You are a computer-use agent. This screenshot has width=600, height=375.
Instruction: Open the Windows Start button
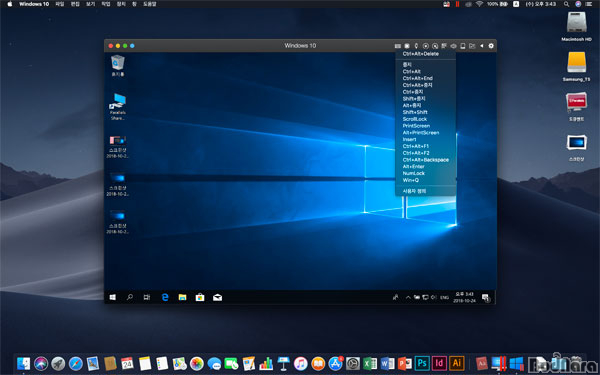112,297
